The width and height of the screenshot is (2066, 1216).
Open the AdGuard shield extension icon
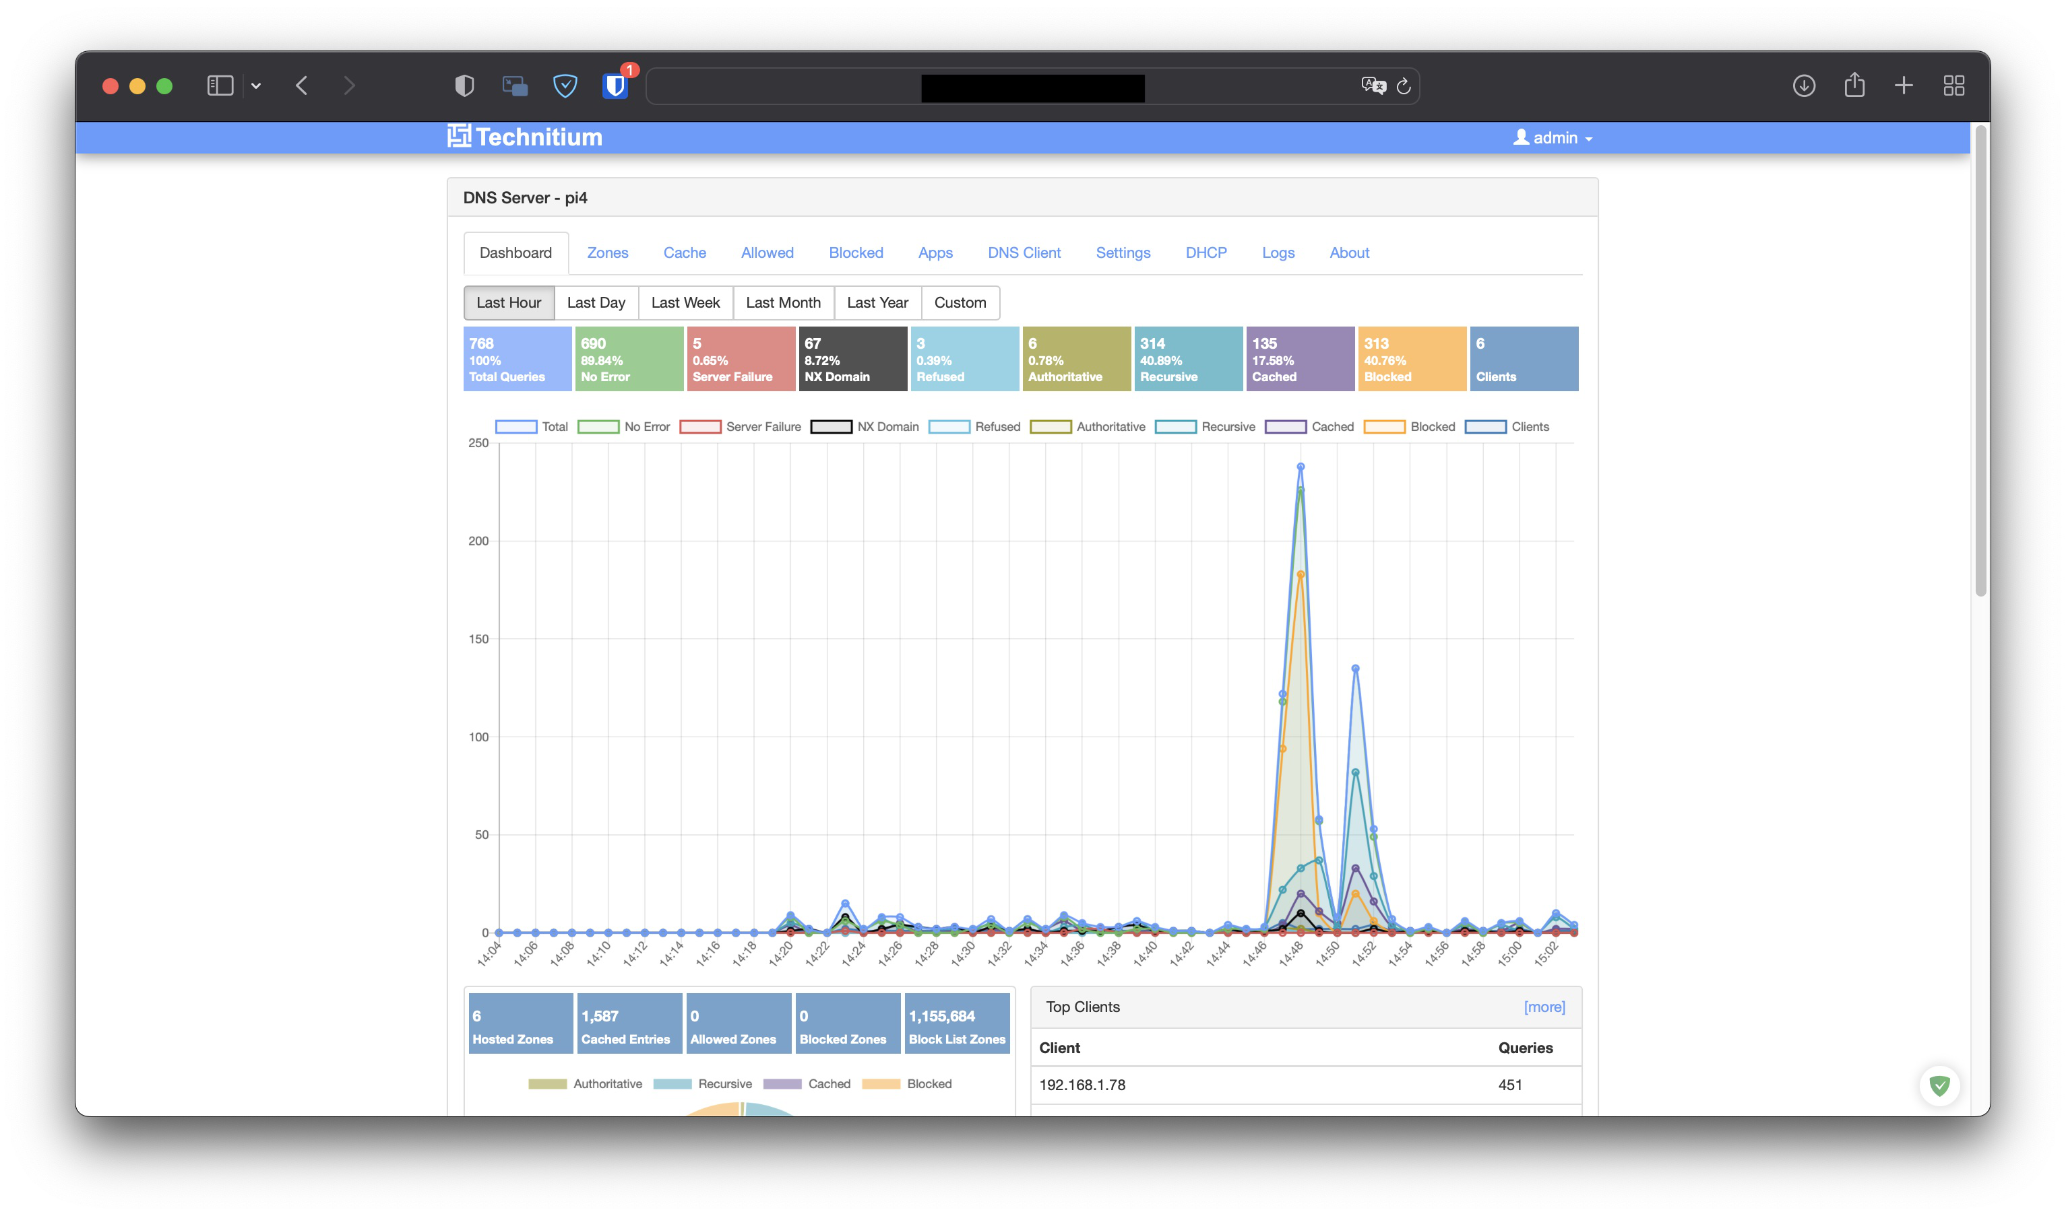pyautogui.click(x=565, y=86)
